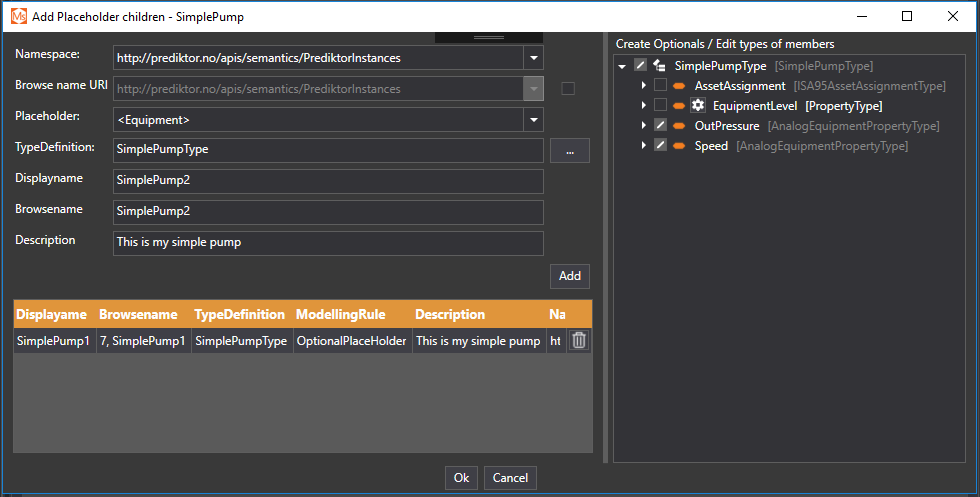The height and width of the screenshot is (497, 980).
Task: Confirm with the Ok button
Action: pyautogui.click(x=461, y=478)
